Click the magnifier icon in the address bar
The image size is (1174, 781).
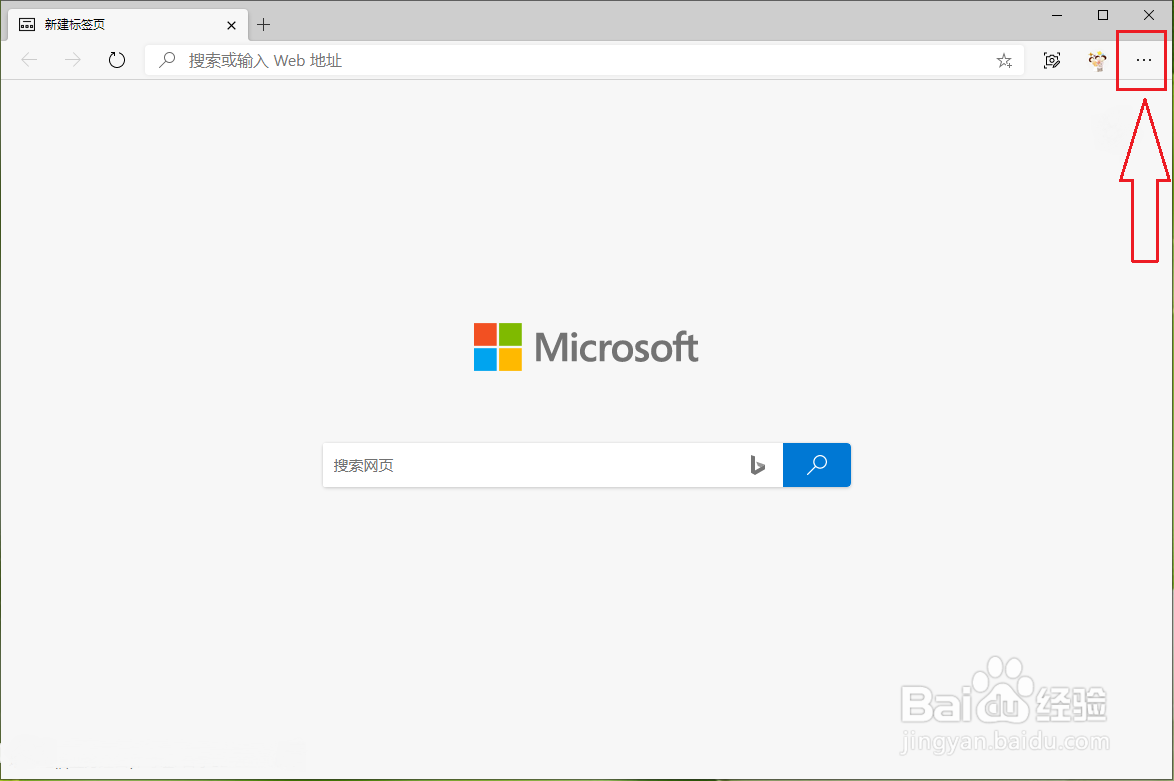tap(168, 60)
